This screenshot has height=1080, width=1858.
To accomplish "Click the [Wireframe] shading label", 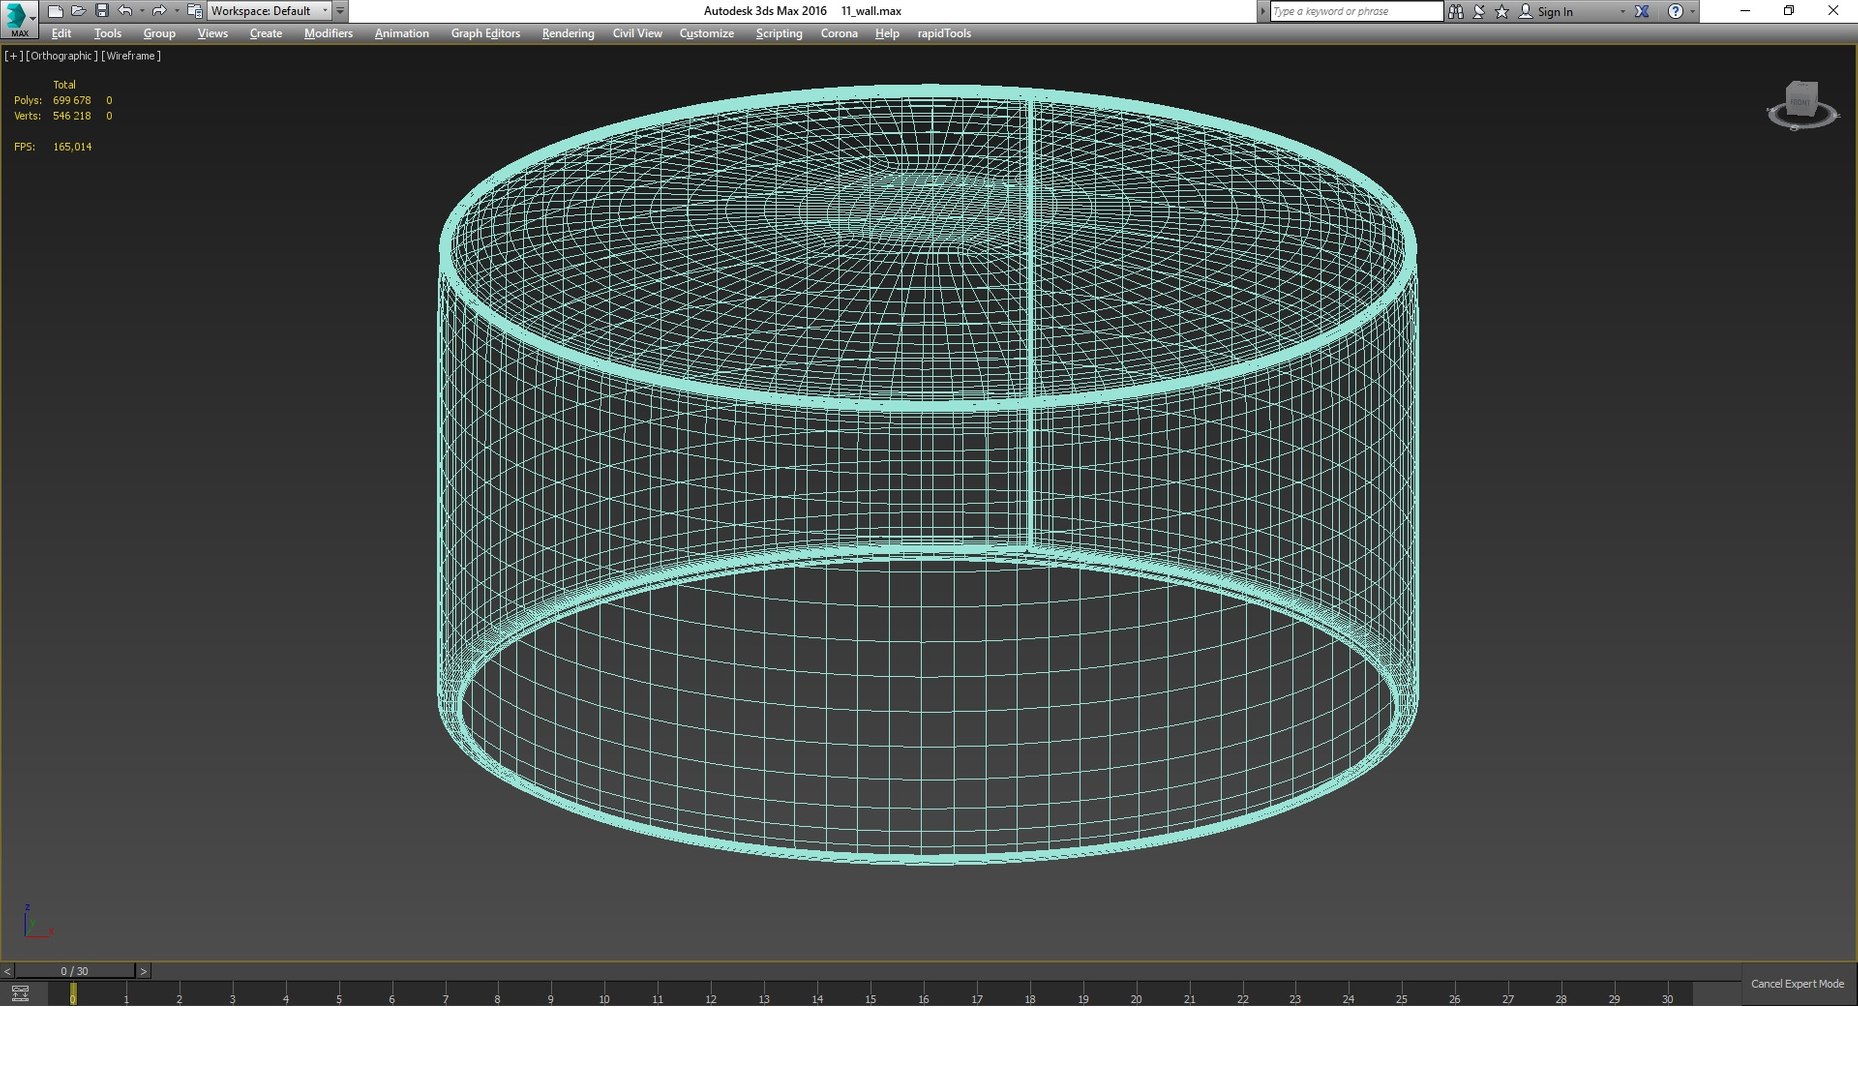I will click(131, 56).
